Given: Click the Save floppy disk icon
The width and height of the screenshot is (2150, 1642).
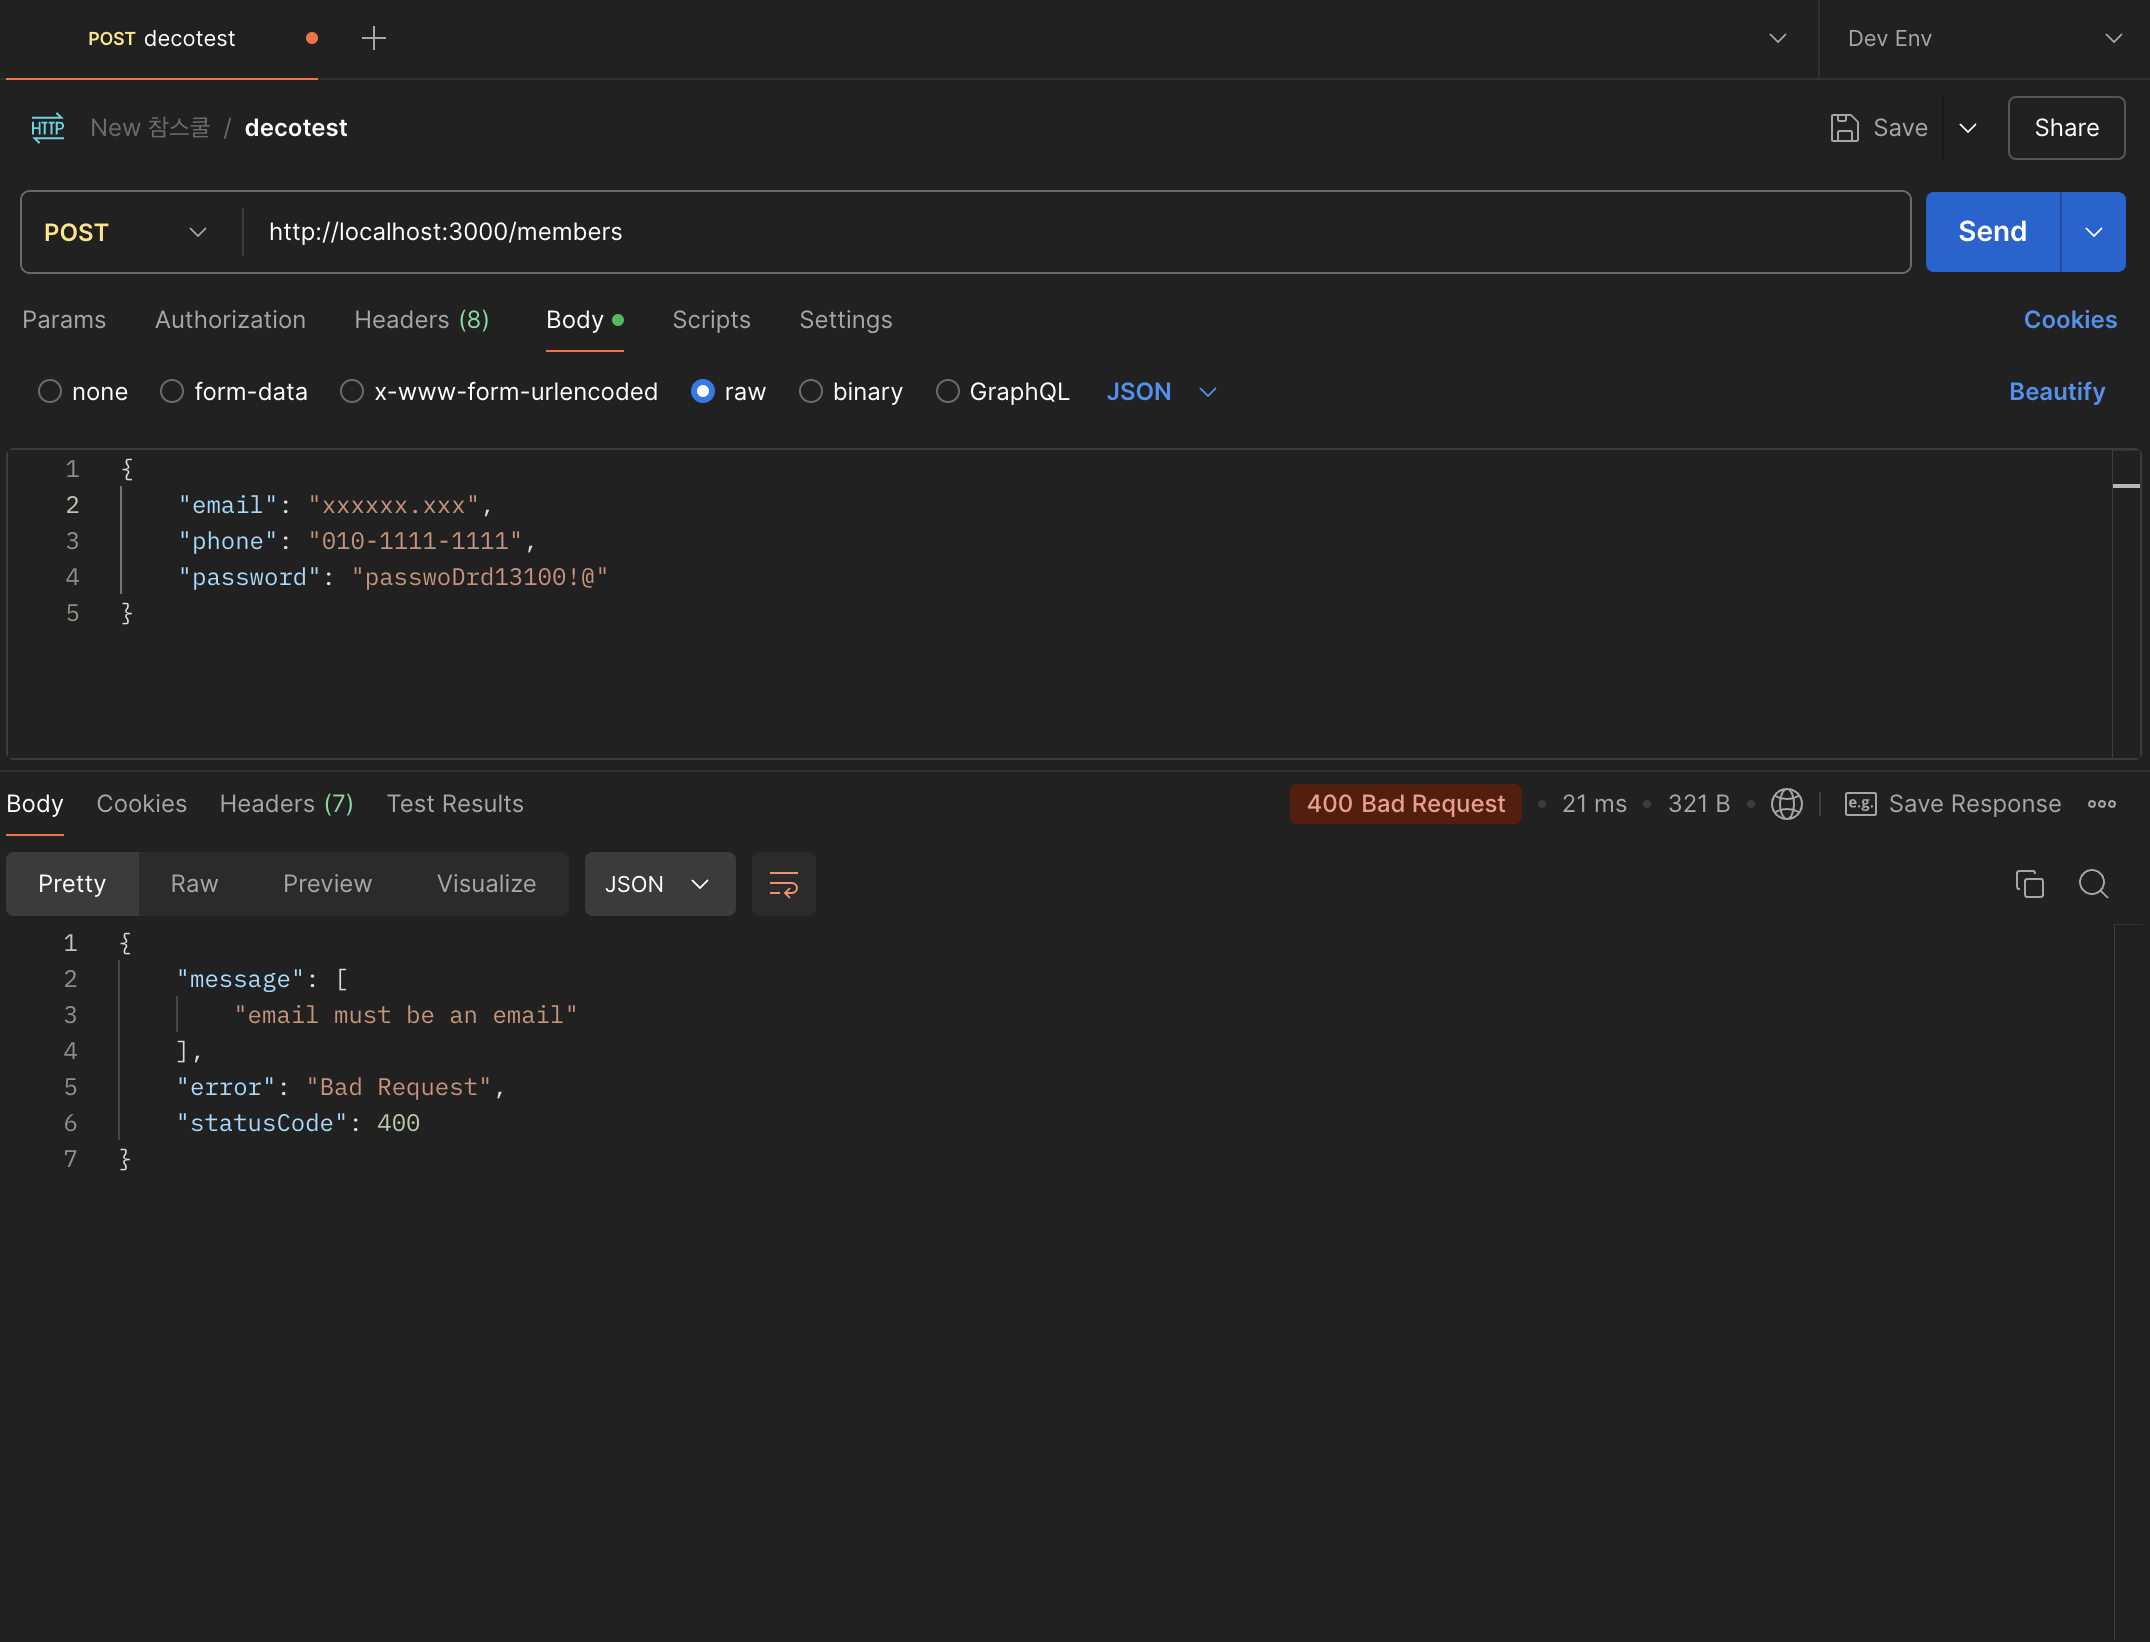Looking at the screenshot, I should tap(1844, 128).
